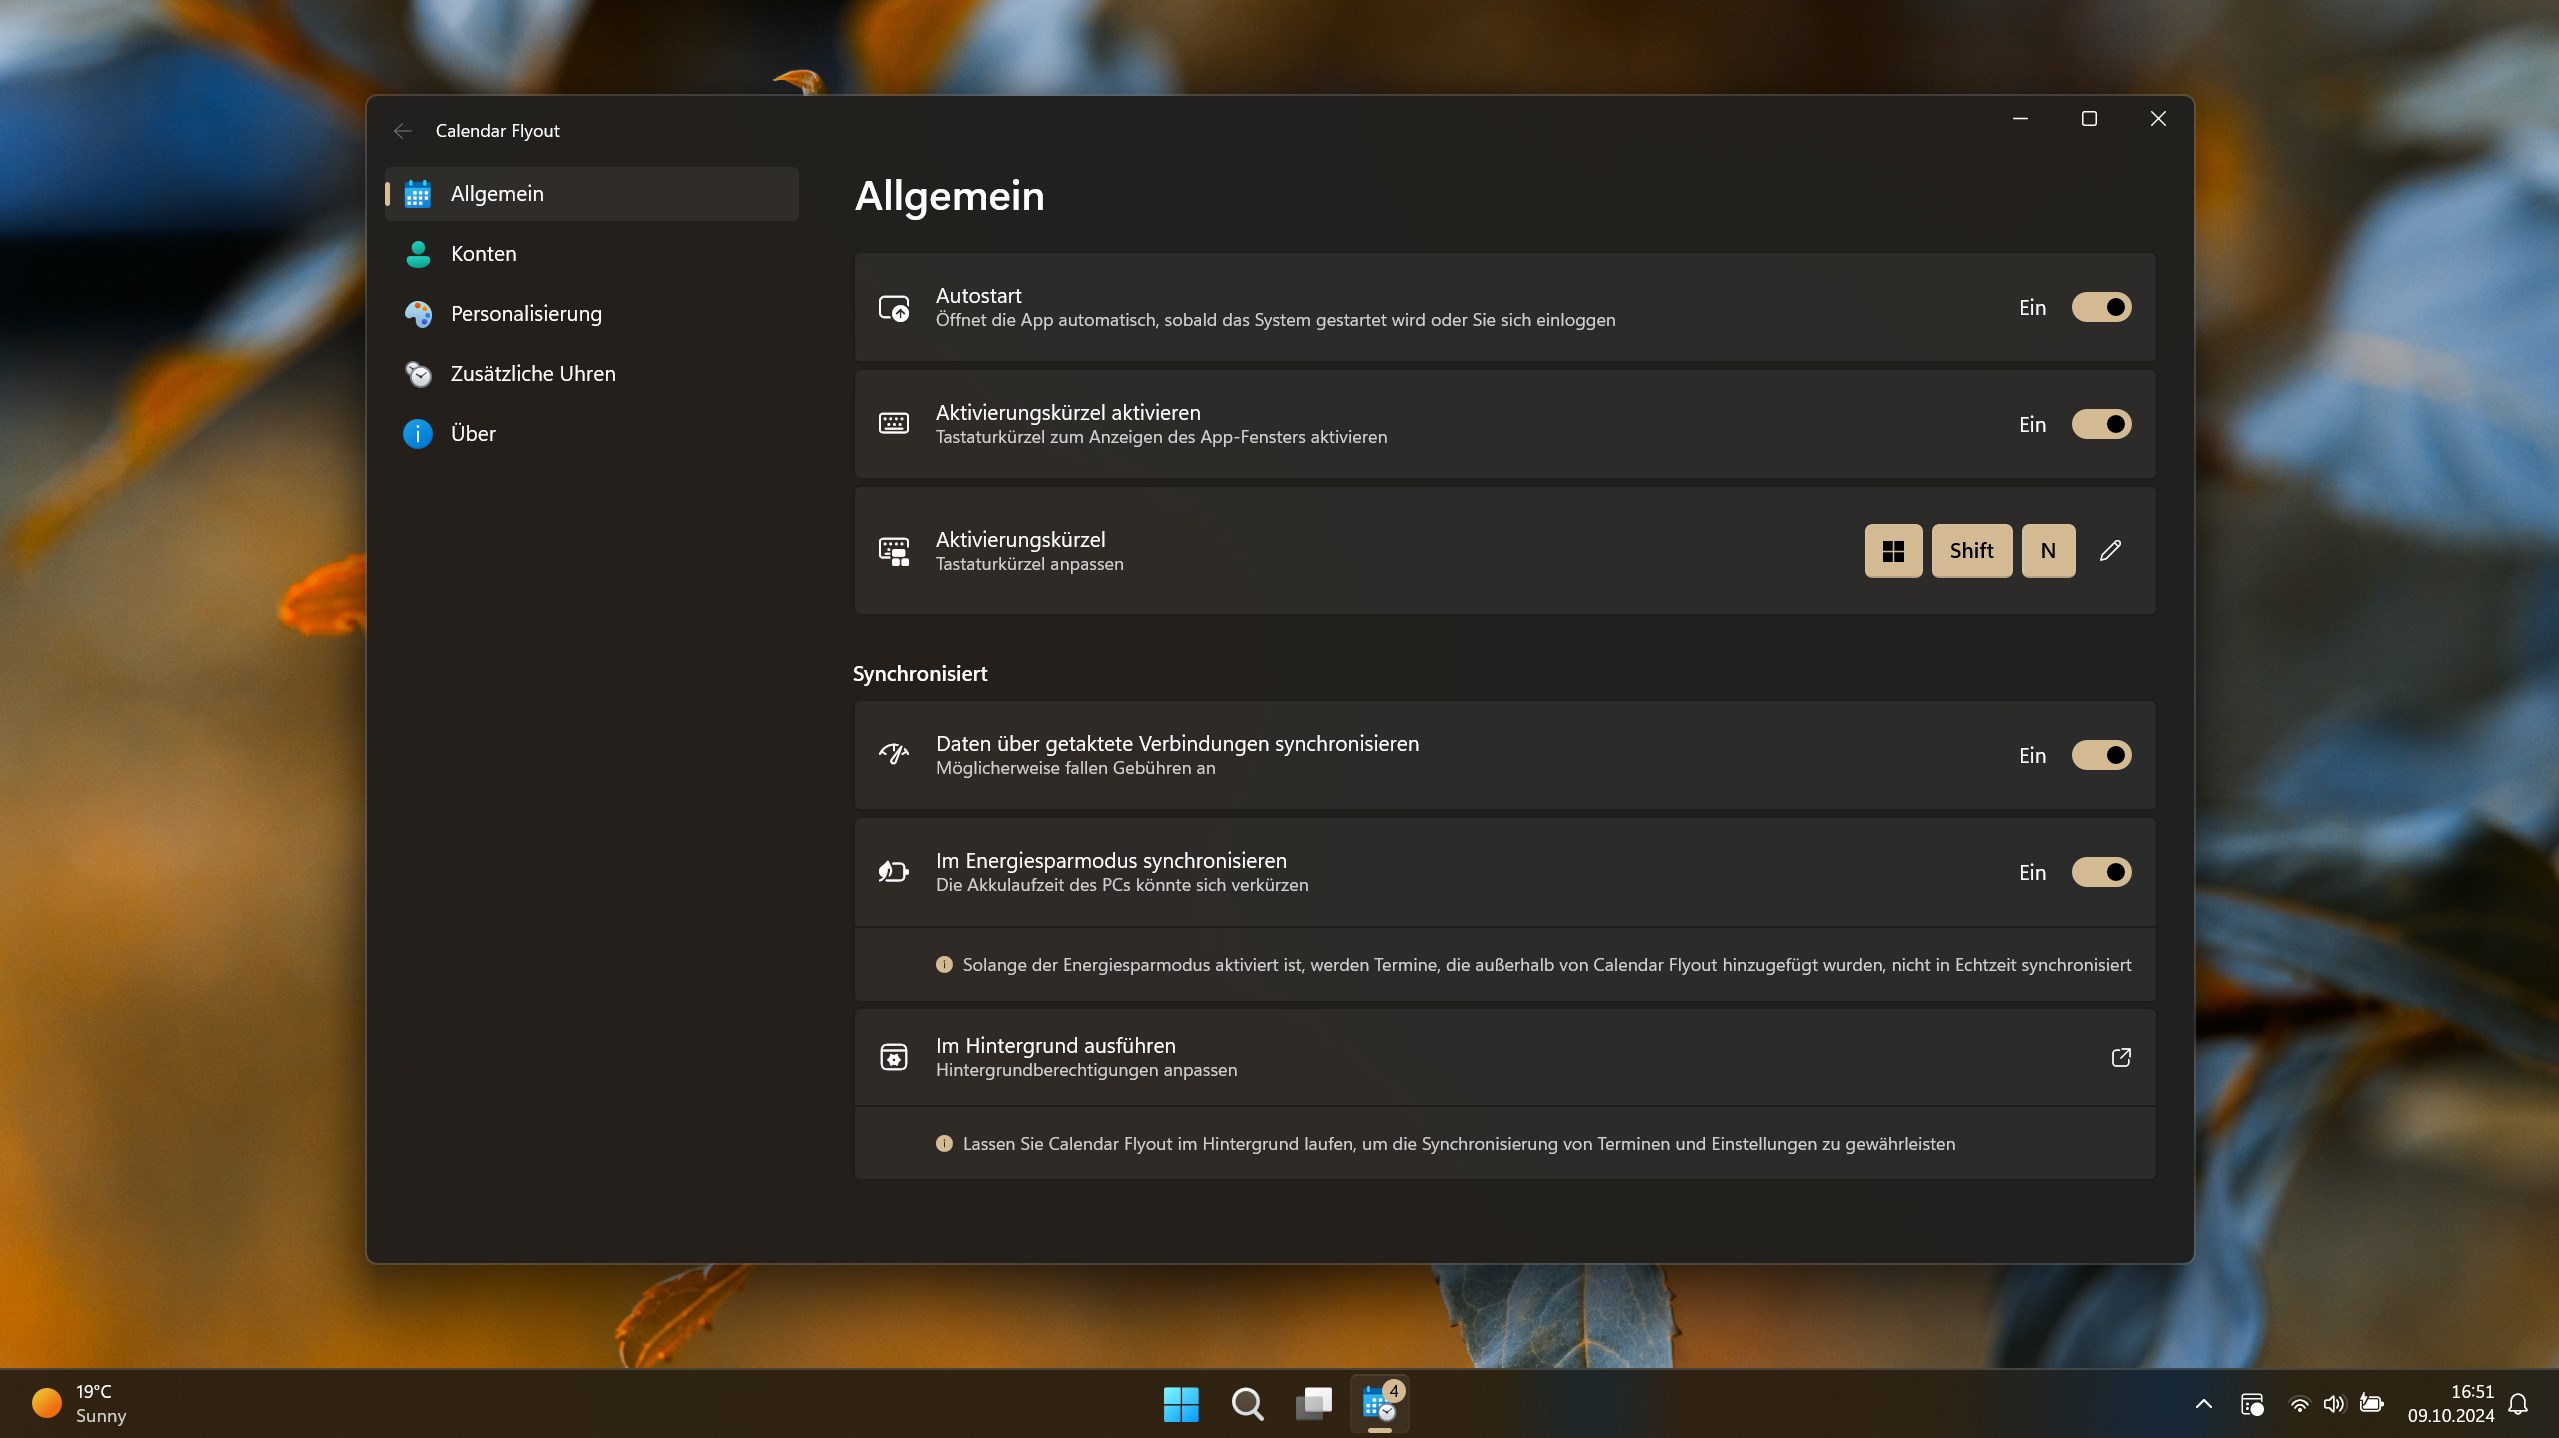Click the battery tray icon

click(x=2371, y=1405)
